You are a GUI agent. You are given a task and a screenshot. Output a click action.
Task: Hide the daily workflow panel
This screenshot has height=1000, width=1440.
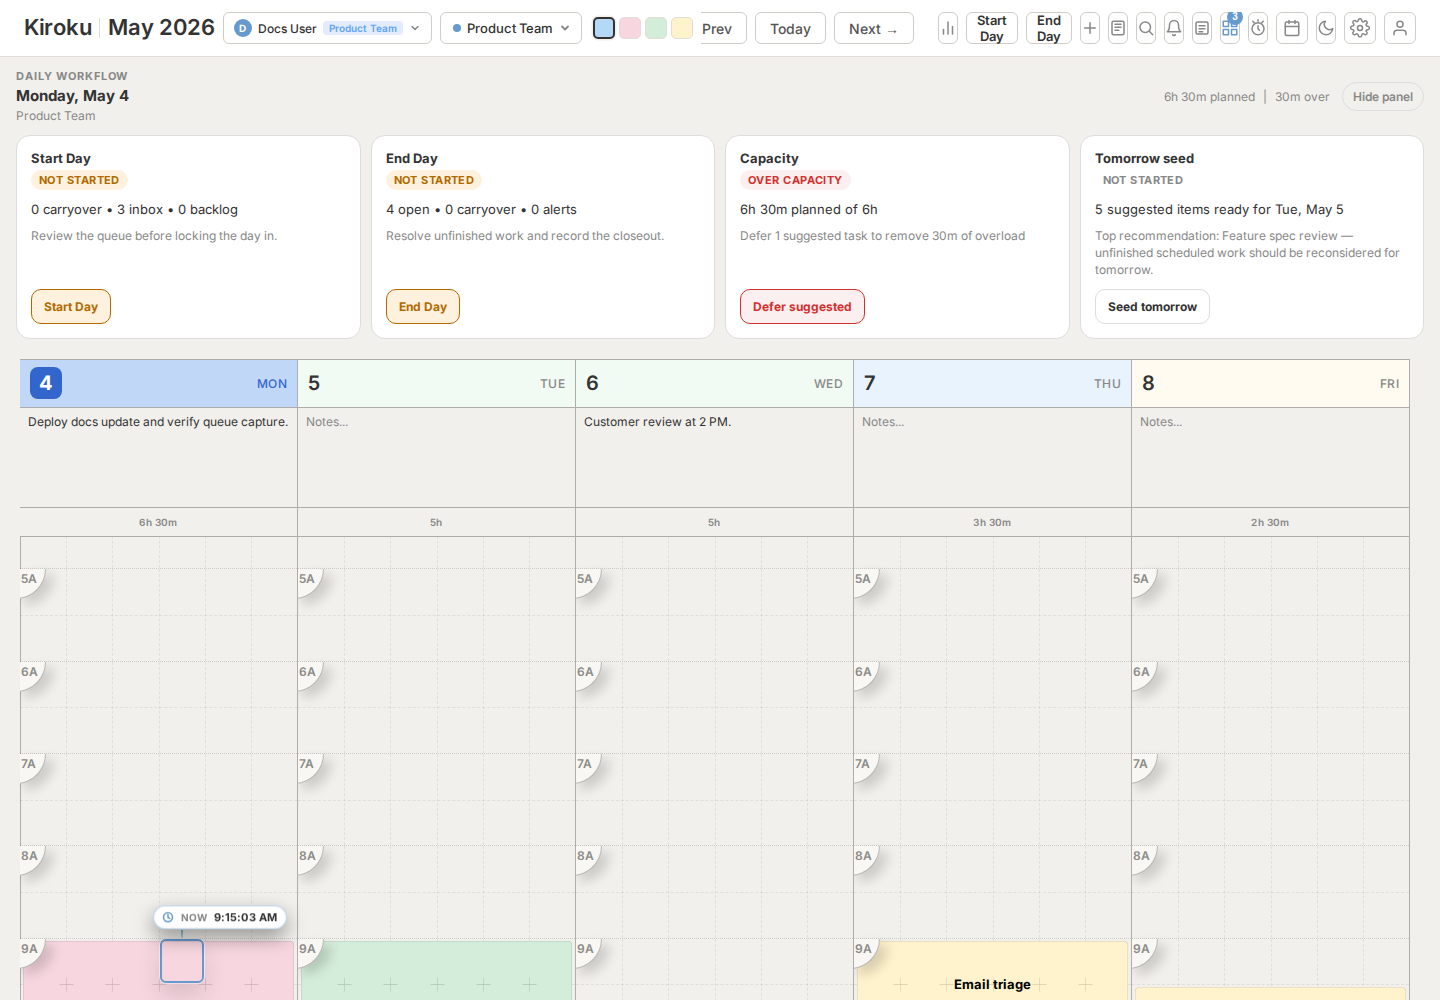tap(1383, 97)
